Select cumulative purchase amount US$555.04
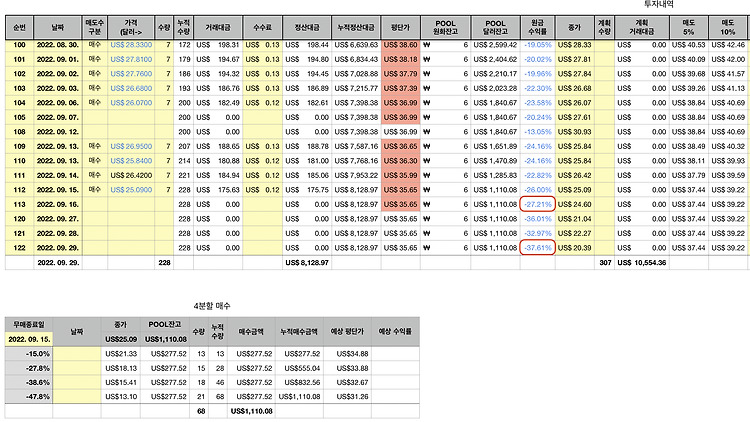750x422 pixels. pyautogui.click(x=302, y=368)
